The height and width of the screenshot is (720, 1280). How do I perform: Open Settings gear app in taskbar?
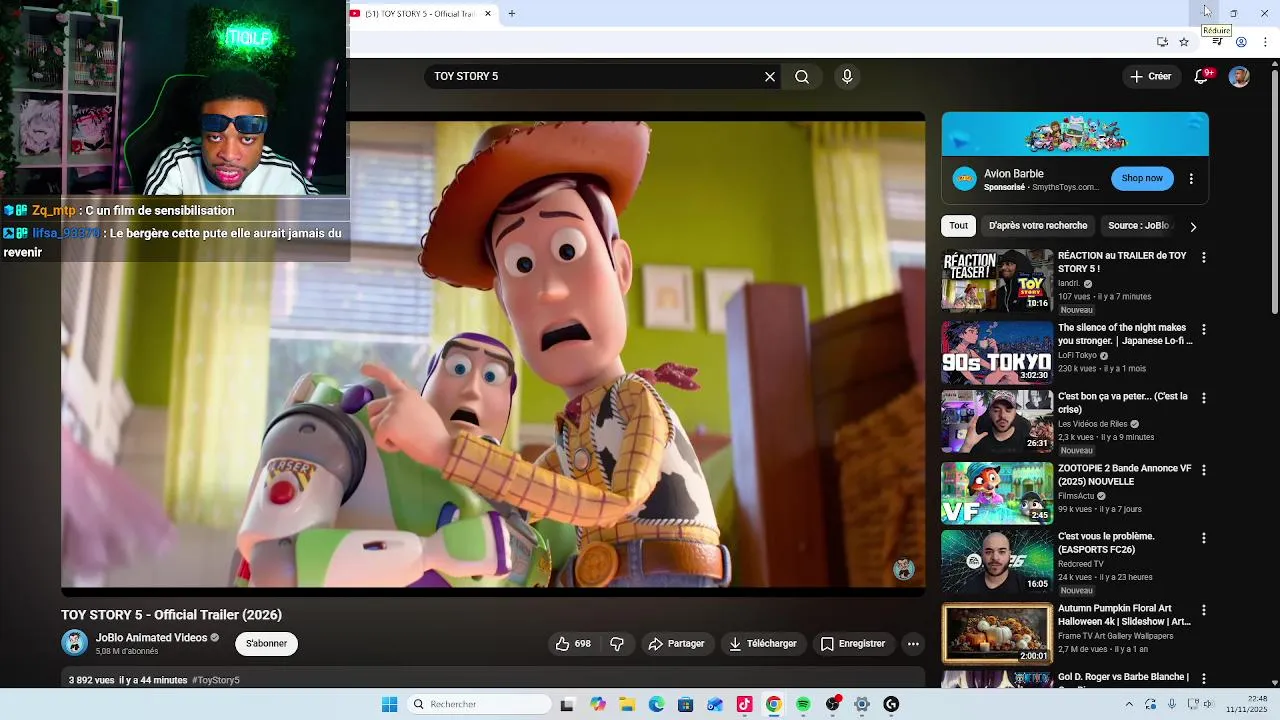click(862, 705)
